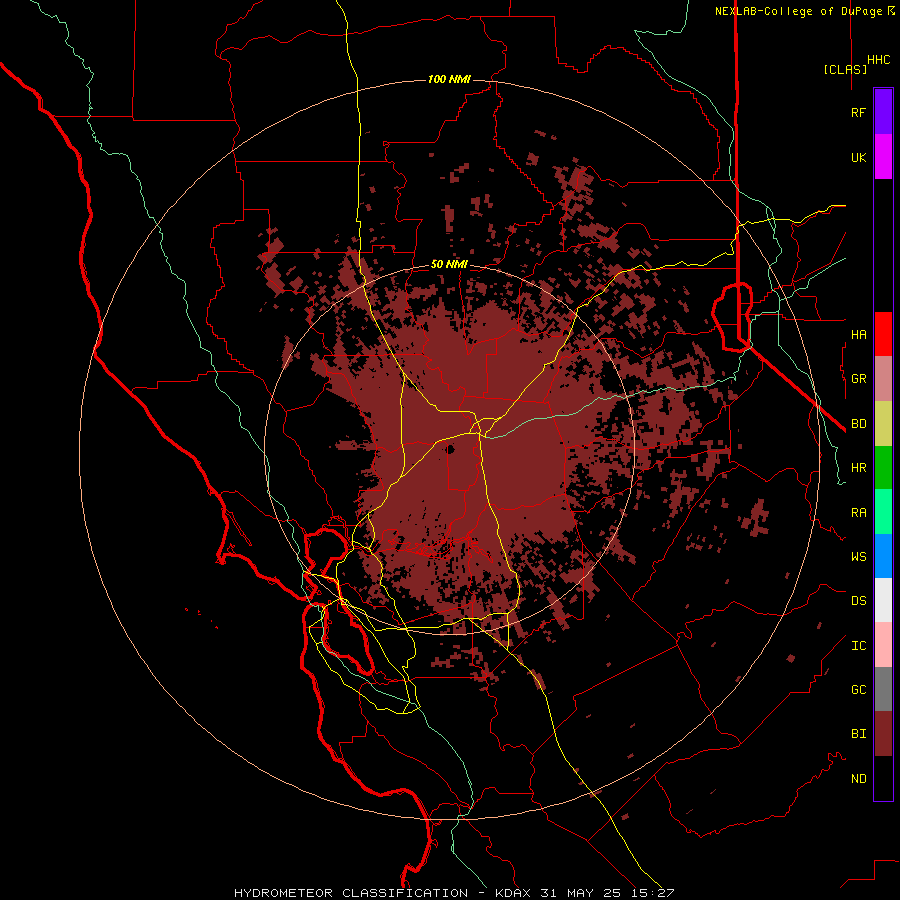Click the [CLAS] units label
Screen dimensions: 900x900
tap(845, 69)
